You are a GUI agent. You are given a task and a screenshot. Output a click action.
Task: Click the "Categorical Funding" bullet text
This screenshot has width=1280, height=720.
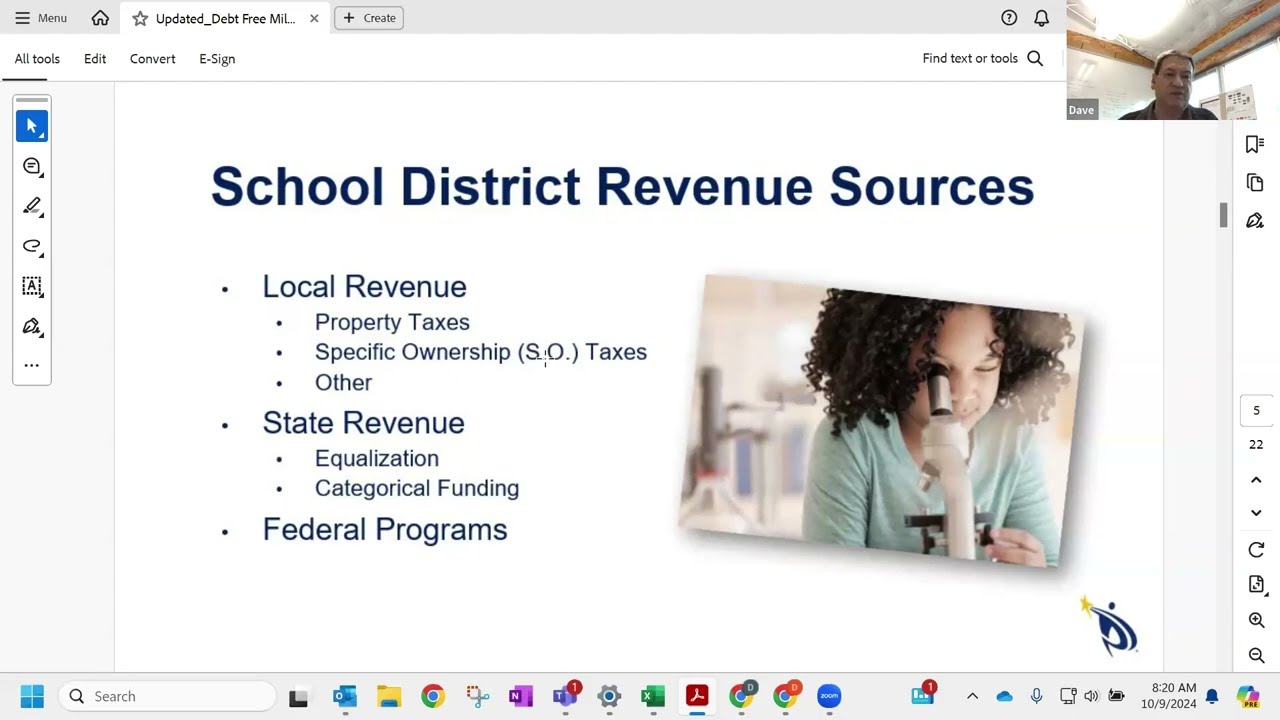[417, 488]
